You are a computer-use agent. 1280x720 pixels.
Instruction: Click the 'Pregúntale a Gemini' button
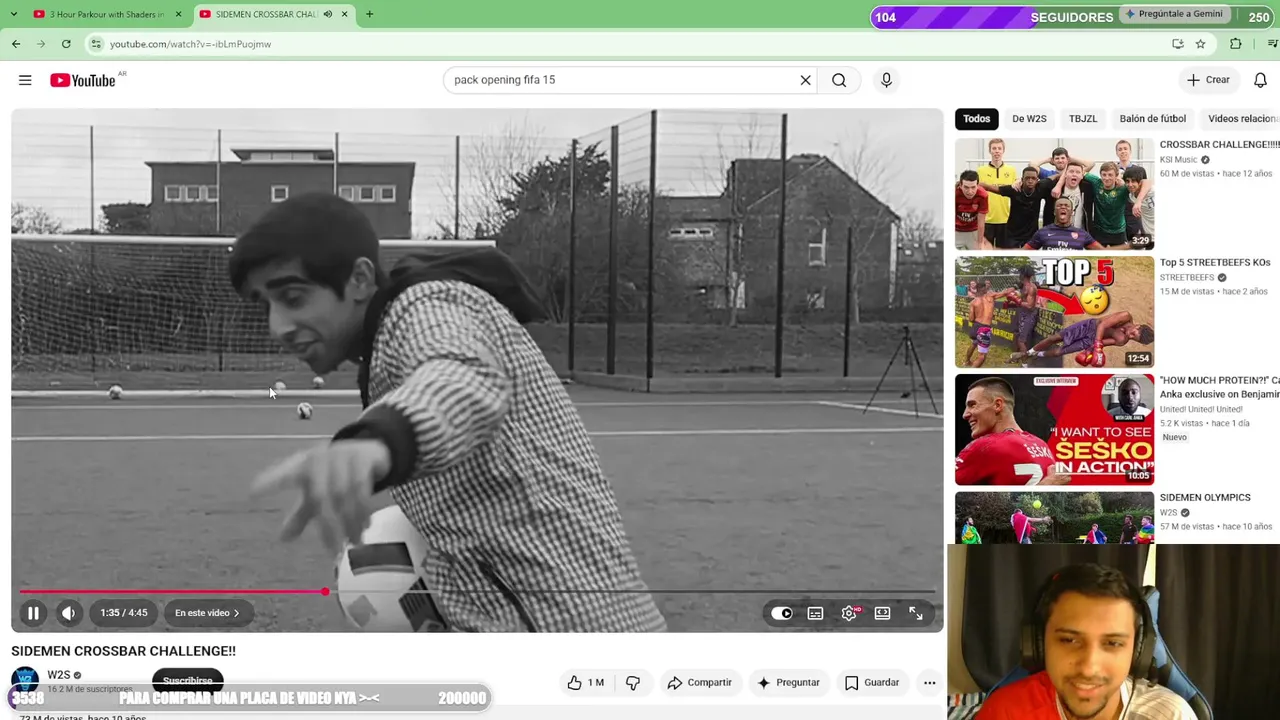click(x=1174, y=14)
